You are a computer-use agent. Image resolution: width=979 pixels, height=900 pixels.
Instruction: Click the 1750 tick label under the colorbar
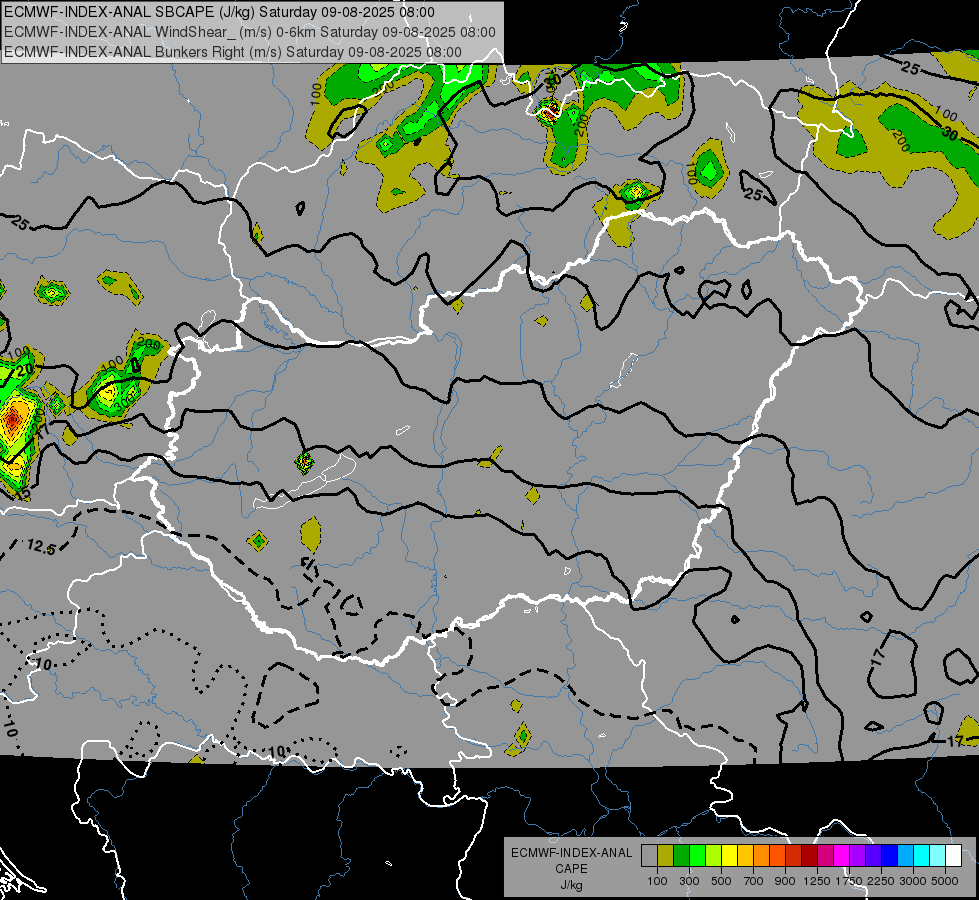point(849,881)
